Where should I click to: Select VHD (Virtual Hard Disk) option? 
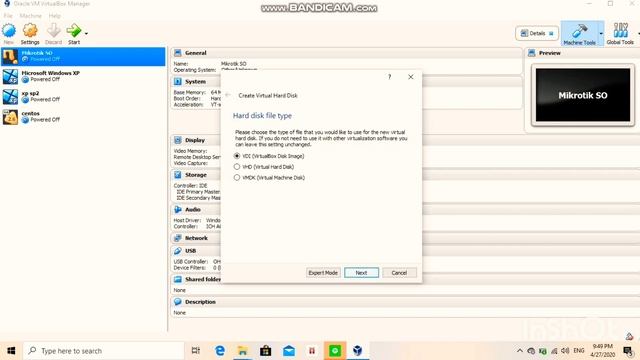(x=264, y=167)
